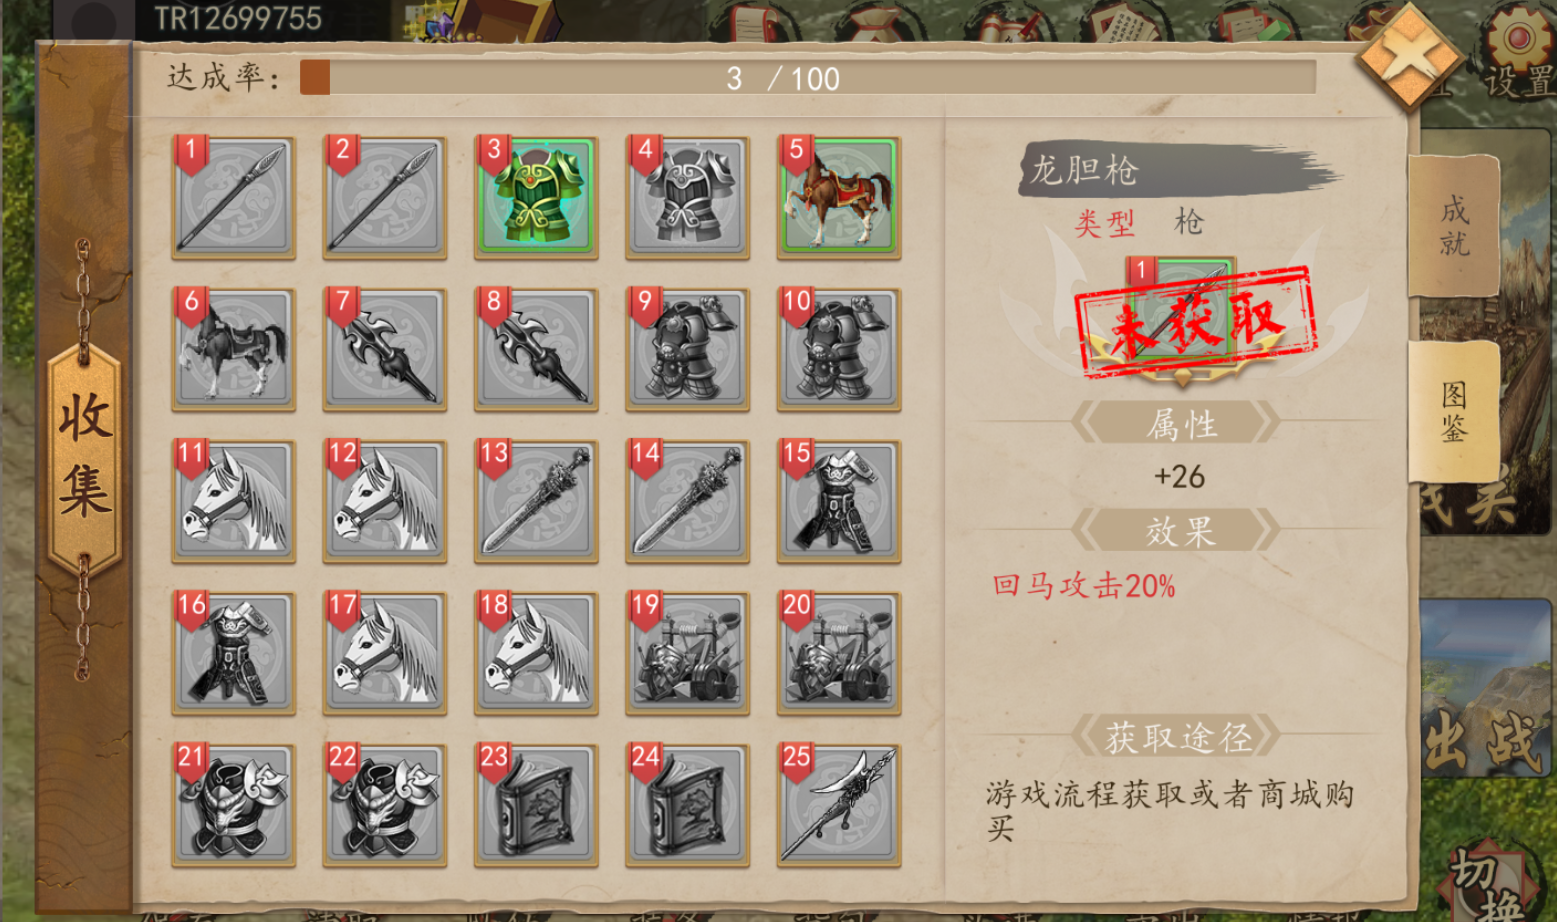This screenshot has height=922, width=1557.
Task: Select the siege cart item 19
Action: pos(688,653)
